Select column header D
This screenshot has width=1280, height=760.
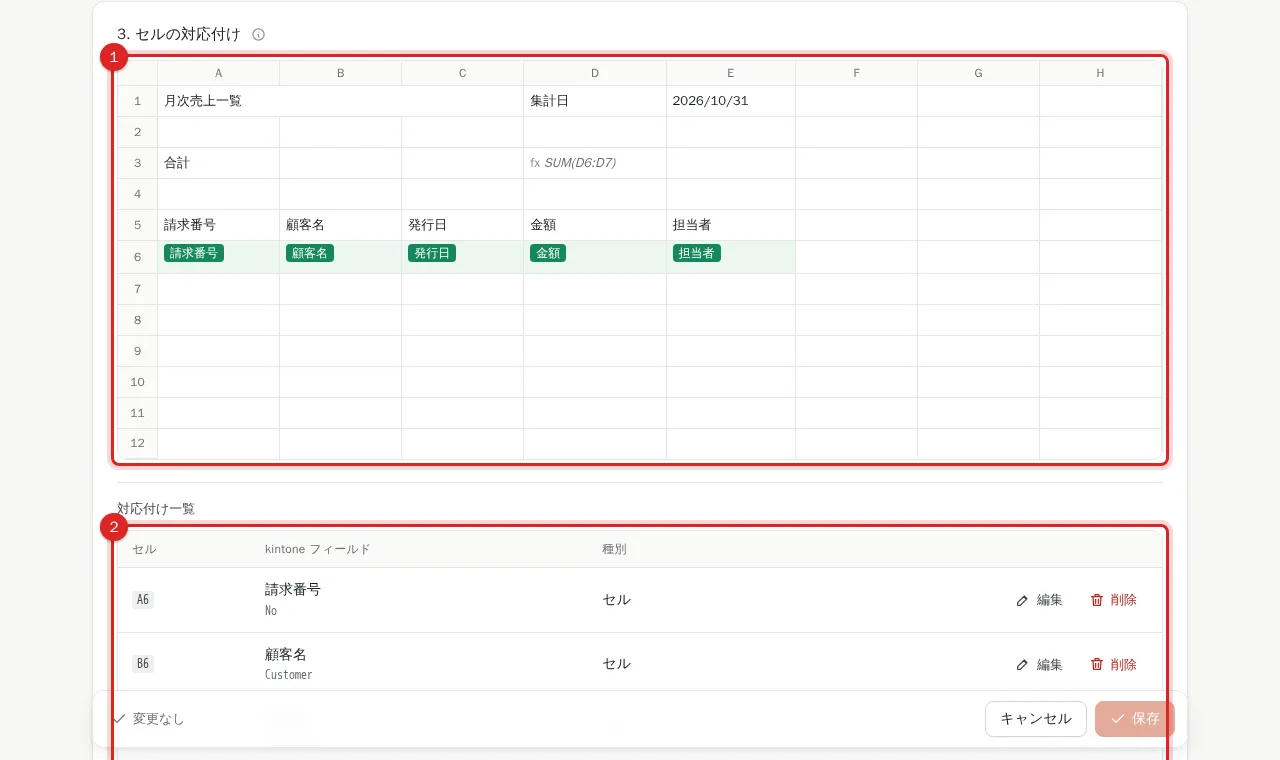pyautogui.click(x=595, y=73)
